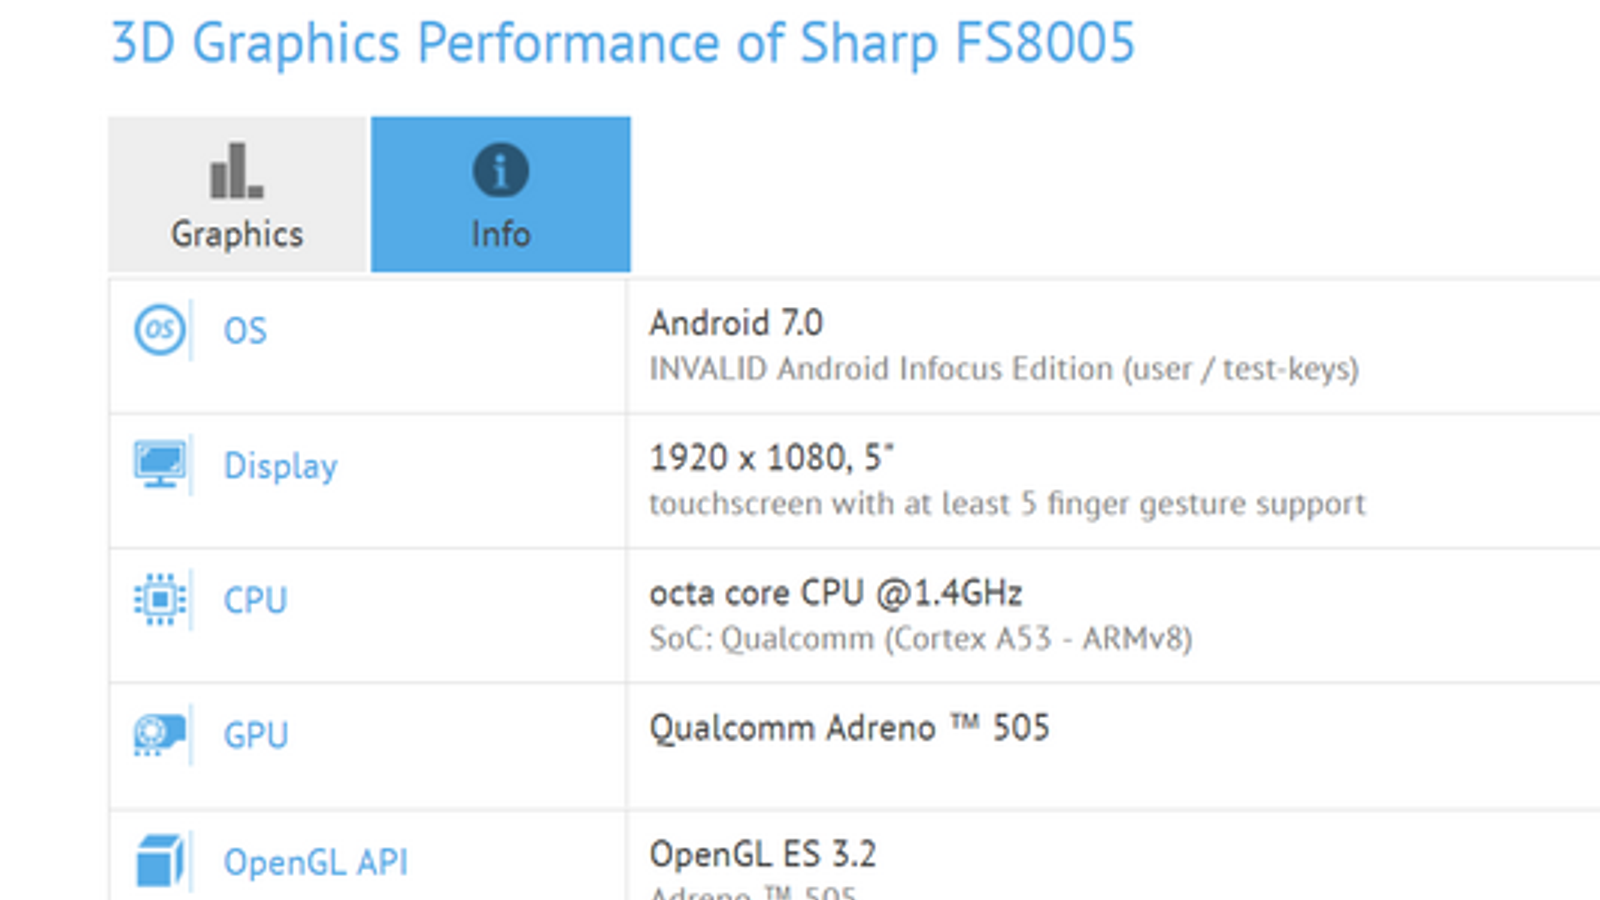
Task: Click the octa core CPU value
Action: [x=835, y=593]
